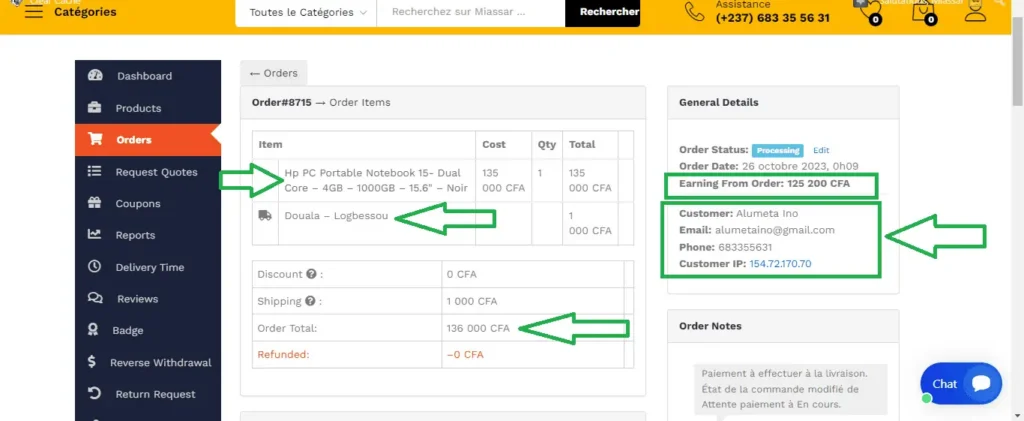Open Reports from the sidebar
1024x421 pixels.
[135, 235]
